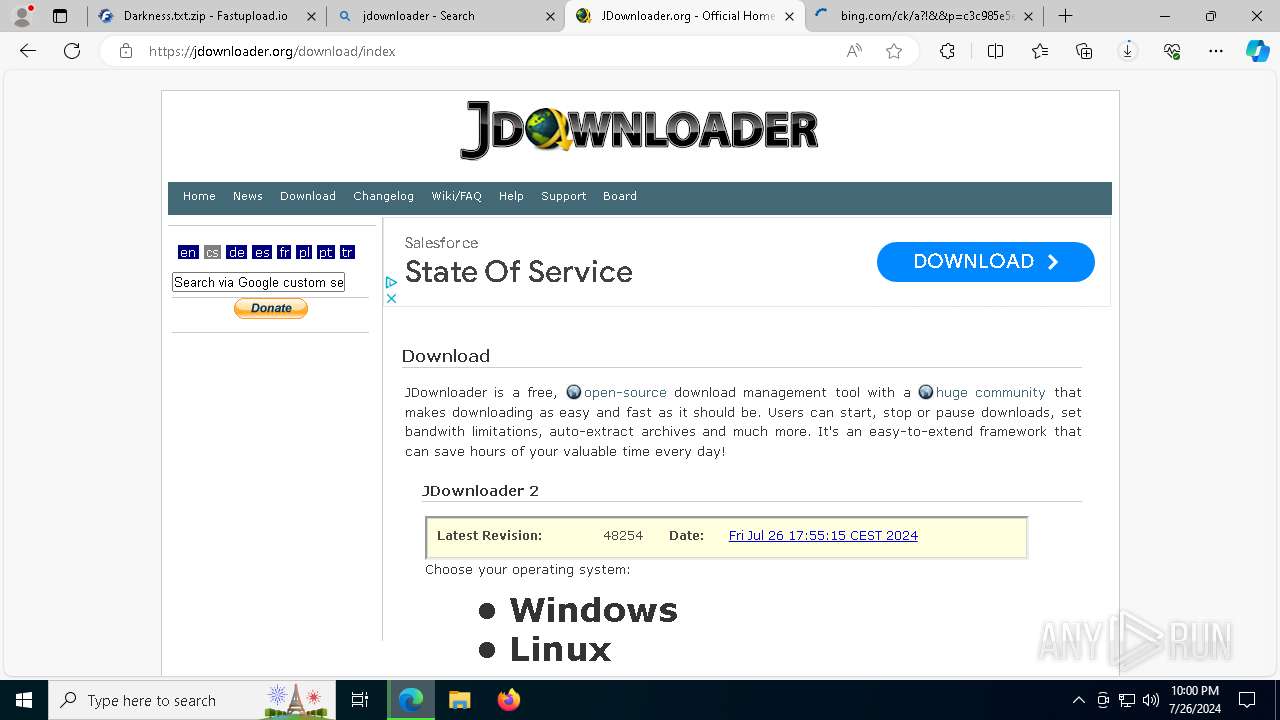Click the AdChoices triangle icon
Viewport: 1280px width, 720px height.
click(x=391, y=283)
